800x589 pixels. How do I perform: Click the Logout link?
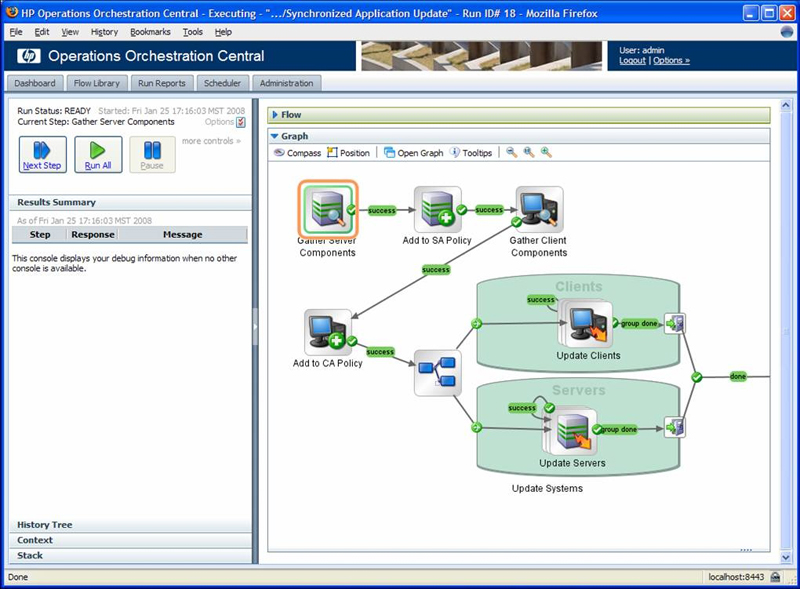[x=632, y=60]
